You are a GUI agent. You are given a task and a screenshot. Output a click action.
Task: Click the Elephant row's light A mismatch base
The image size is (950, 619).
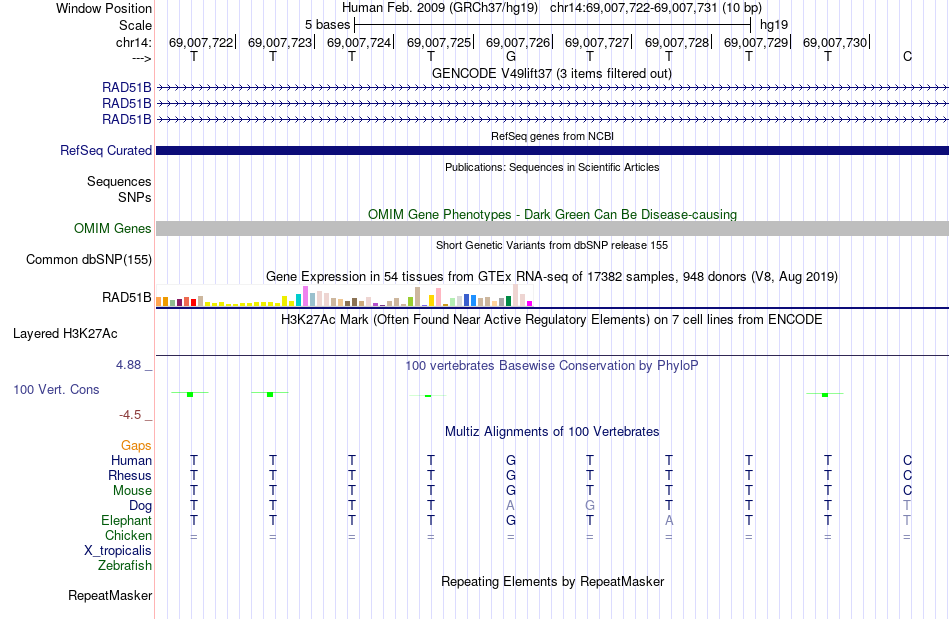click(x=669, y=521)
